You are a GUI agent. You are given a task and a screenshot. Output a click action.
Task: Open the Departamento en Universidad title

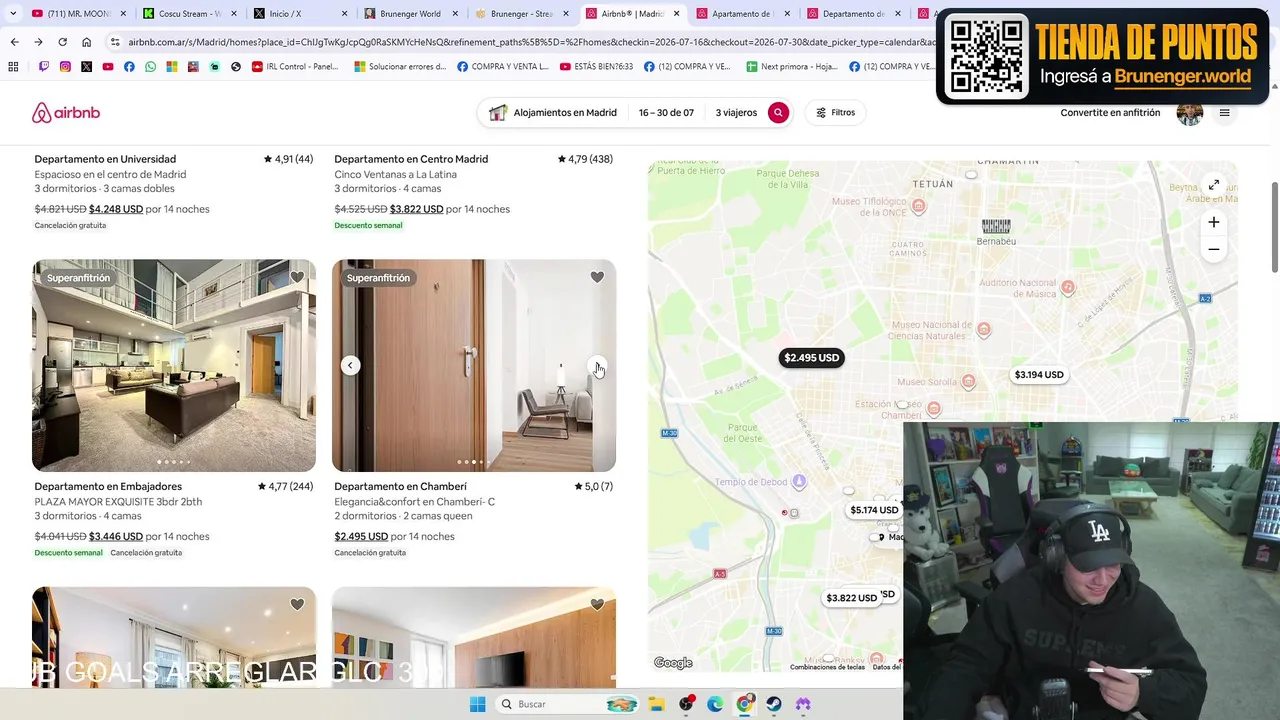[x=105, y=159]
